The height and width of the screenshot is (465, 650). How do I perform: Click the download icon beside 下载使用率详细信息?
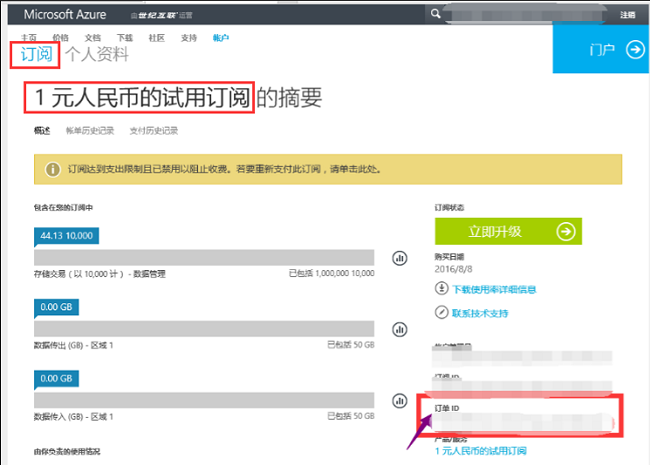(x=442, y=289)
